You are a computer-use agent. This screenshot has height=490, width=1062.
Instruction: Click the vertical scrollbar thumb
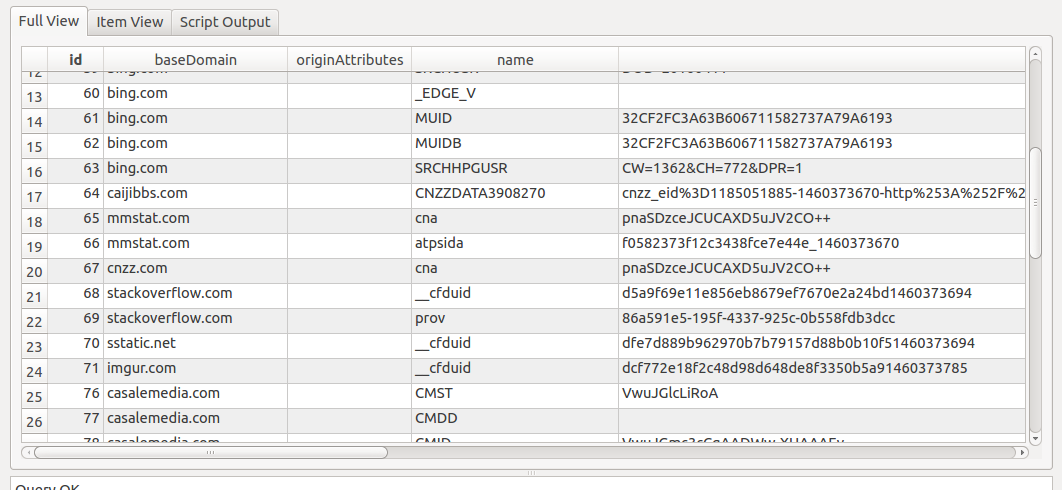pos(1035,202)
